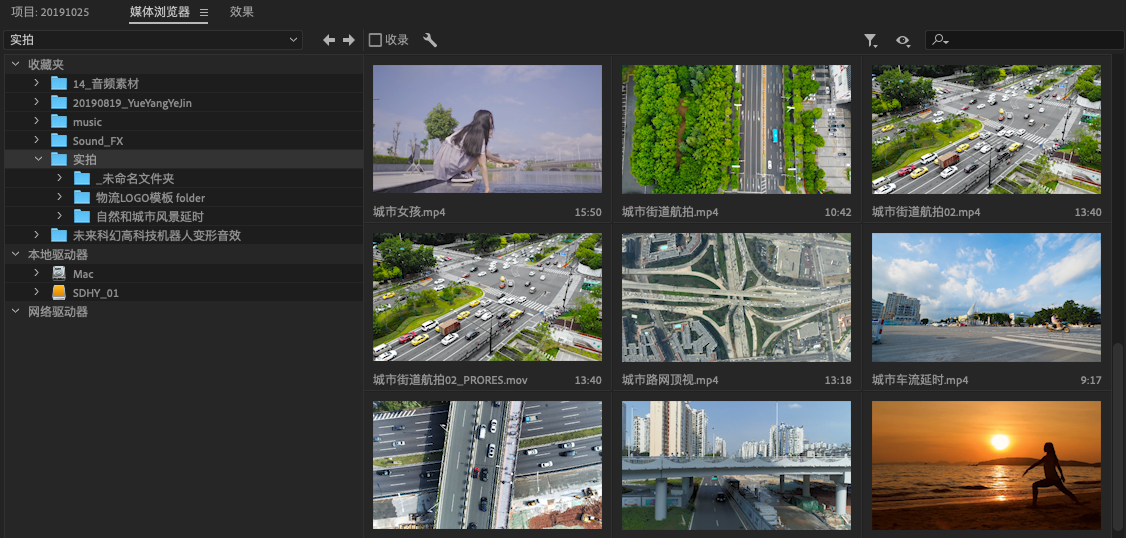The height and width of the screenshot is (538, 1126).
Task: Open the media browser panel menu icon
Action: tap(204, 13)
